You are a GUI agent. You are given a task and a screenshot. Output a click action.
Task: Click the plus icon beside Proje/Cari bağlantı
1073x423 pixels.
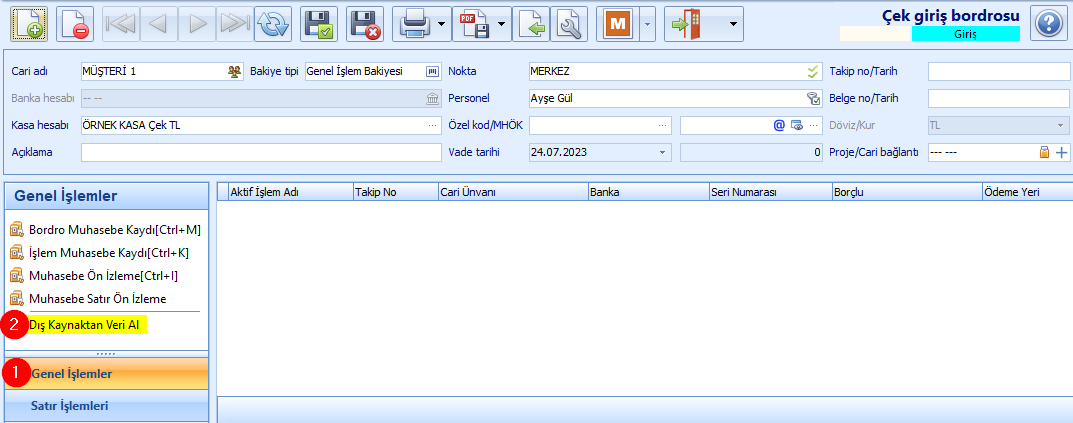[1061, 153]
